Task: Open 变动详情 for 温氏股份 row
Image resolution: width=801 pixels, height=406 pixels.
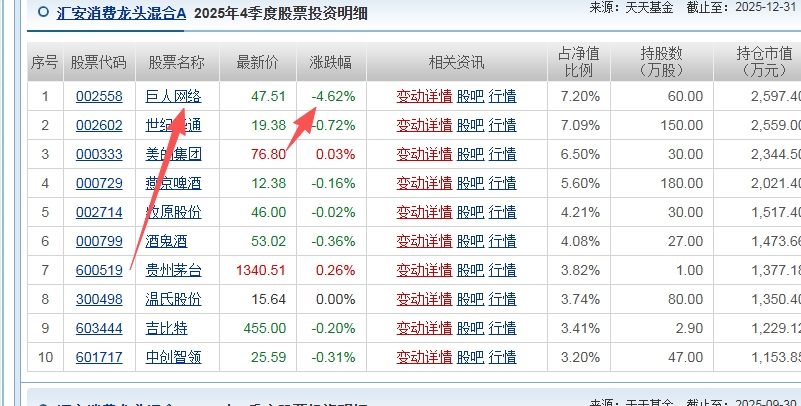Action: (425, 299)
